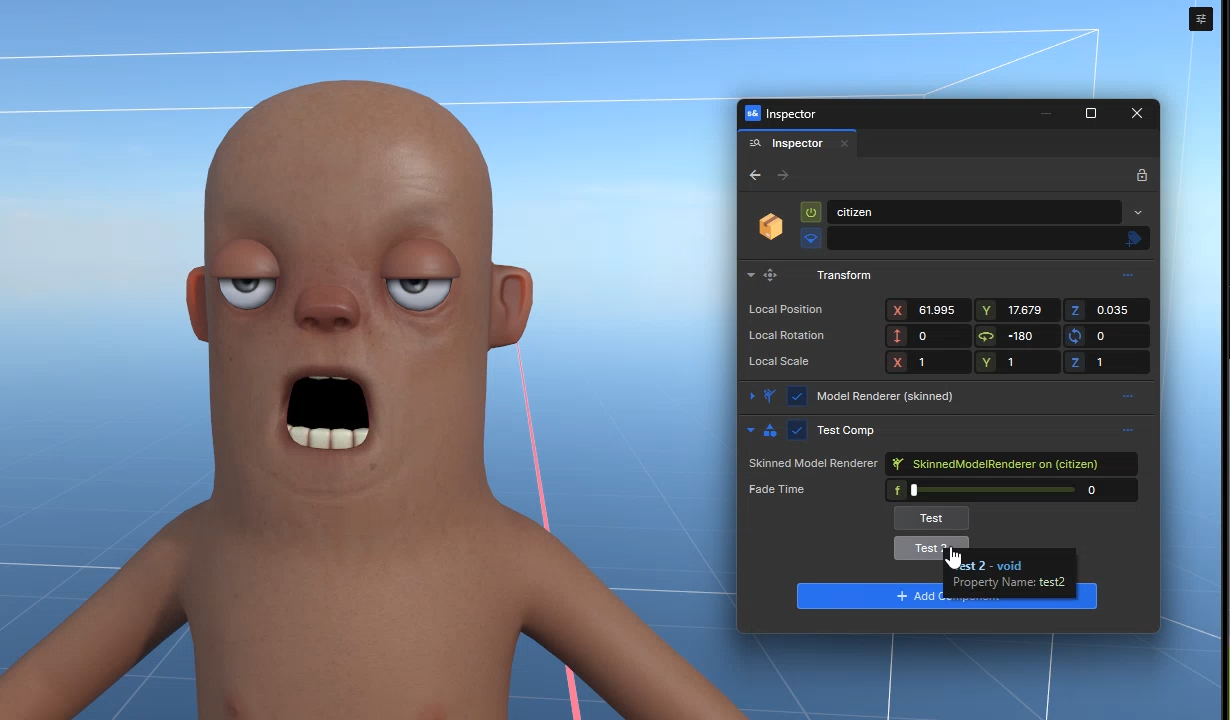Edit Local Position X value 61.995
1230x720 pixels.
(x=938, y=310)
